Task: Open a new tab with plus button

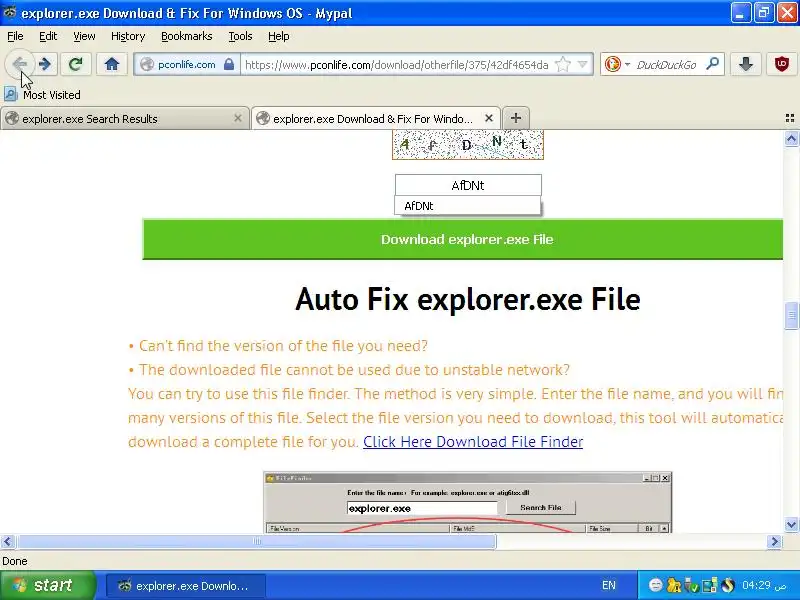Action: click(516, 118)
